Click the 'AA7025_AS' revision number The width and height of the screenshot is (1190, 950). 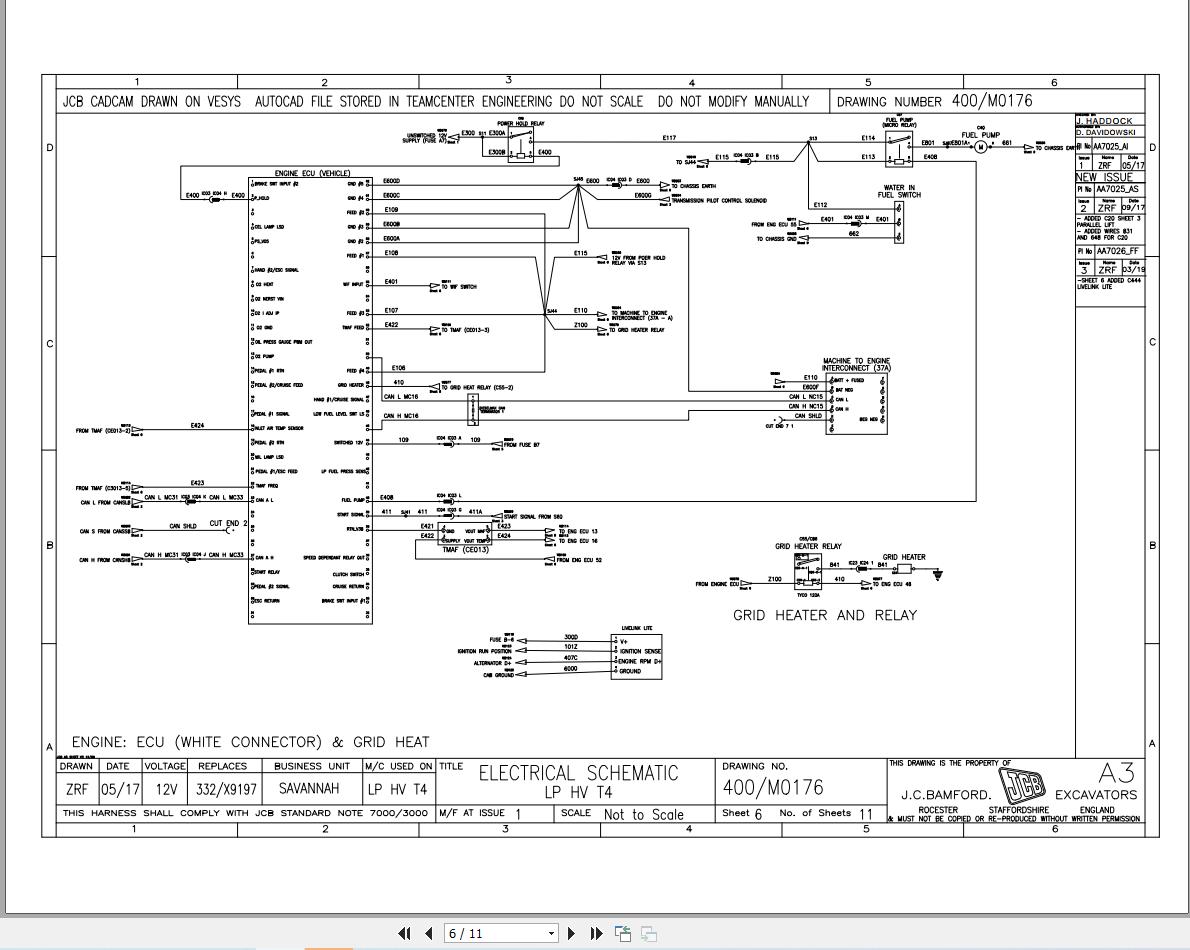coord(1116,190)
